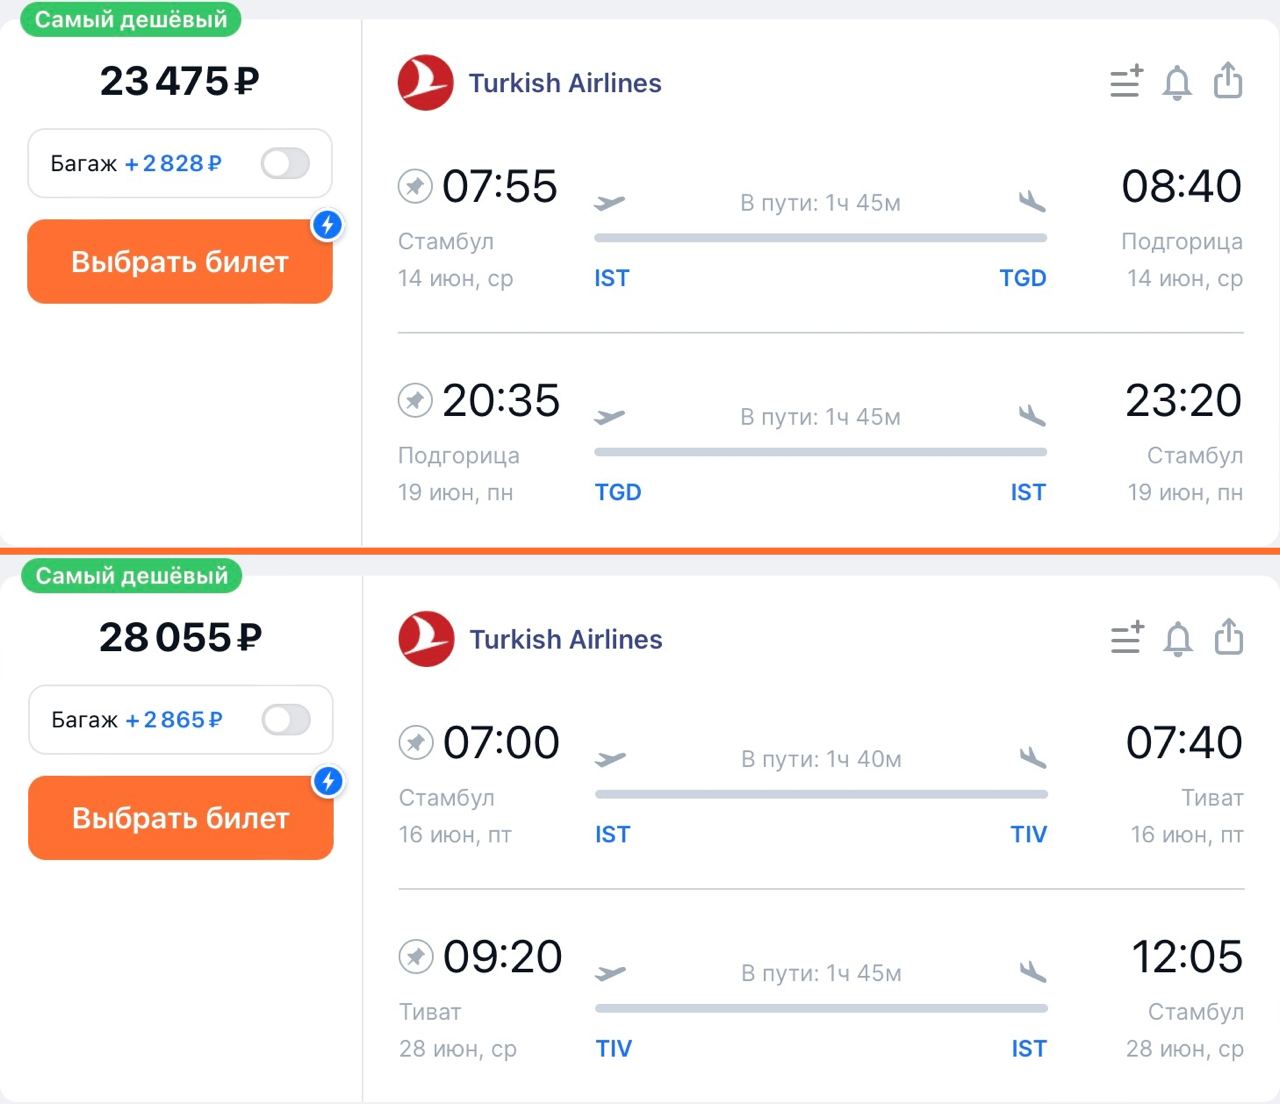Click the TGD arrival airport code link
The height and width of the screenshot is (1104, 1280).
point(1022,278)
